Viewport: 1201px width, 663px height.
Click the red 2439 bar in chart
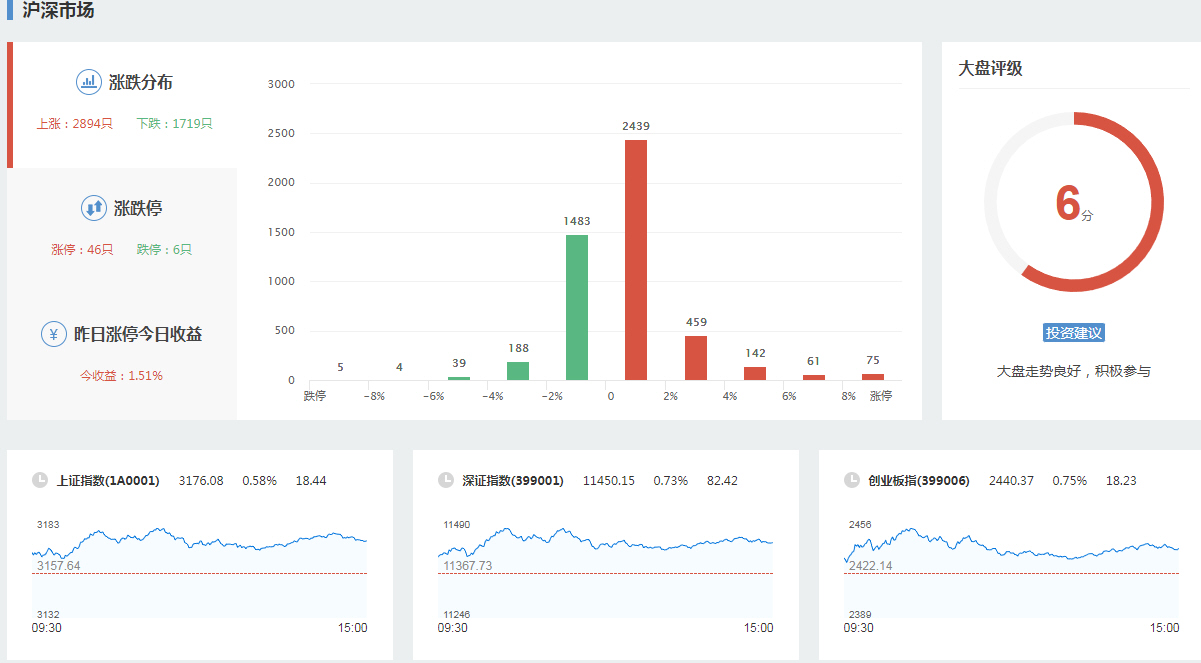click(x=636, y=260)
